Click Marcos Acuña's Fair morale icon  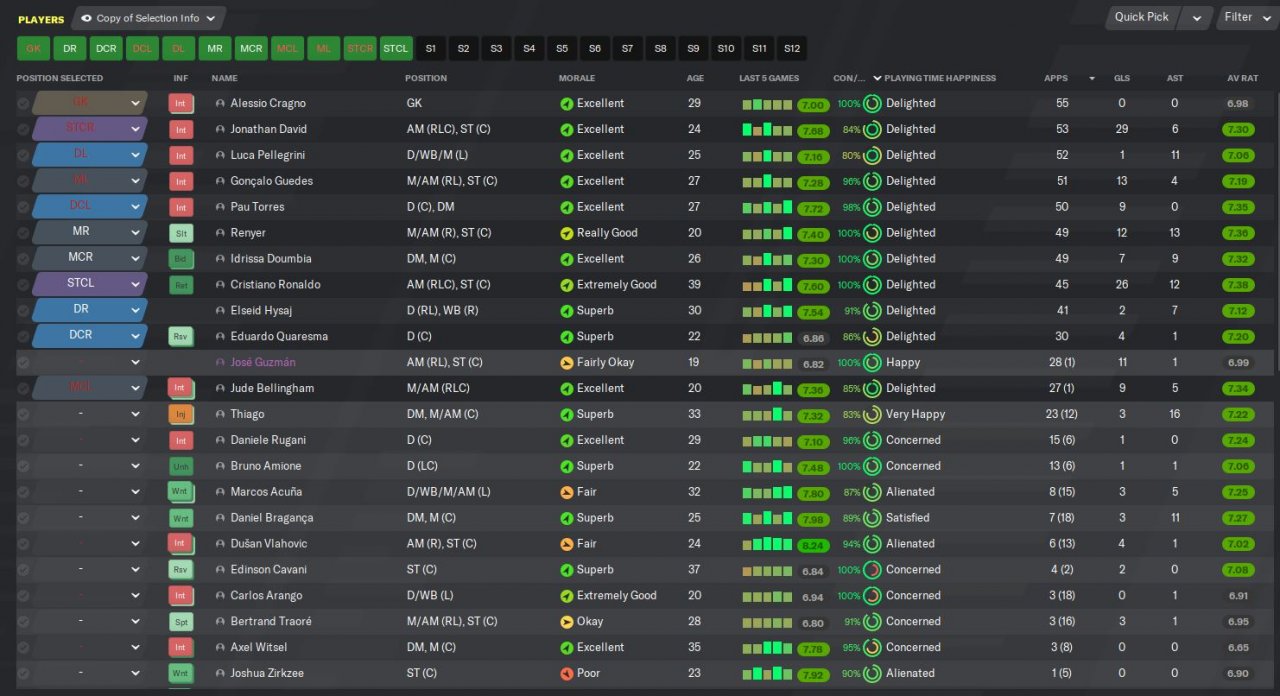tap(566, 492)
